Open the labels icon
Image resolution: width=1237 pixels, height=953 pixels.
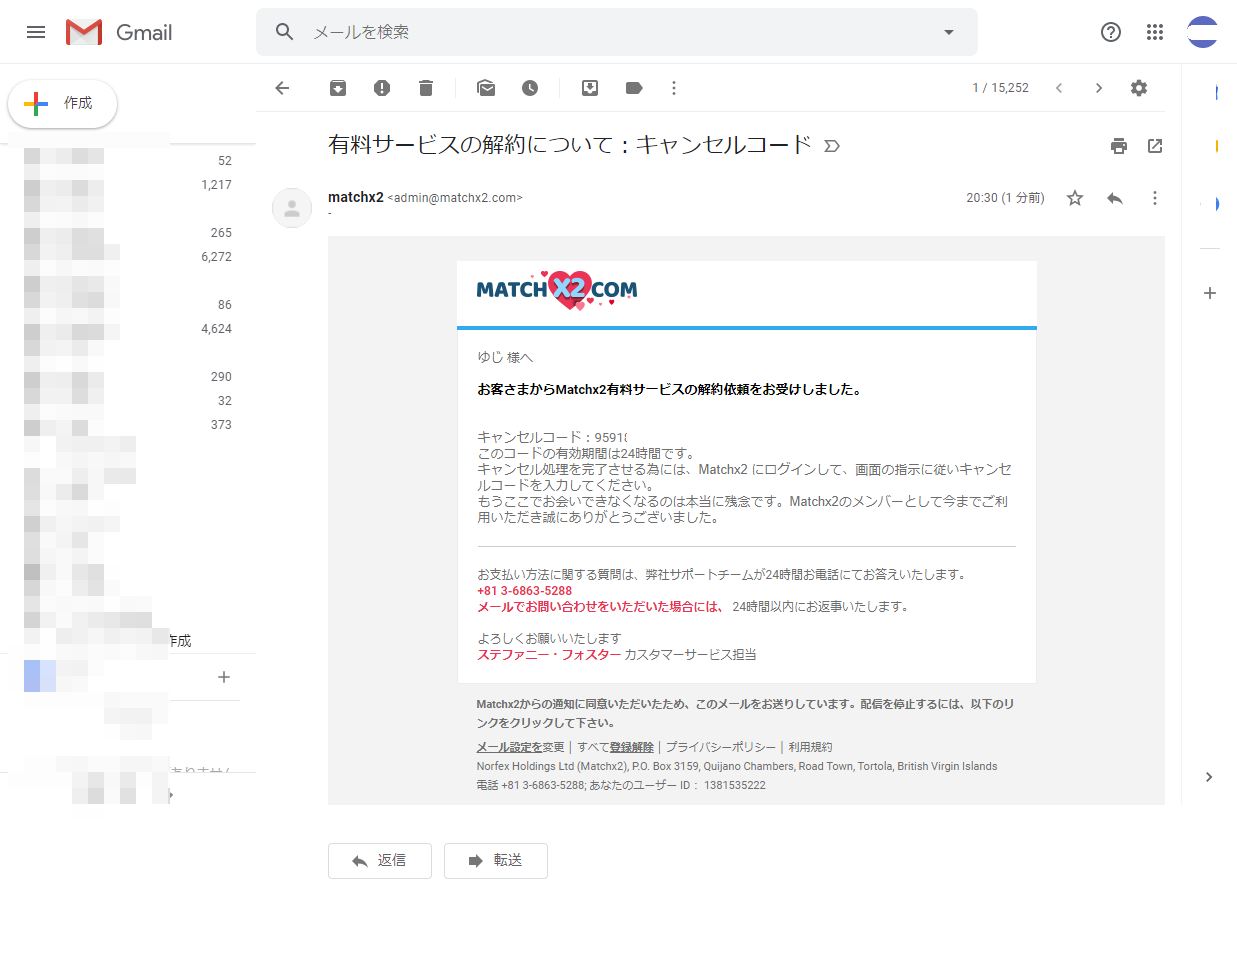pyautogui.click(x=634, y=88)
